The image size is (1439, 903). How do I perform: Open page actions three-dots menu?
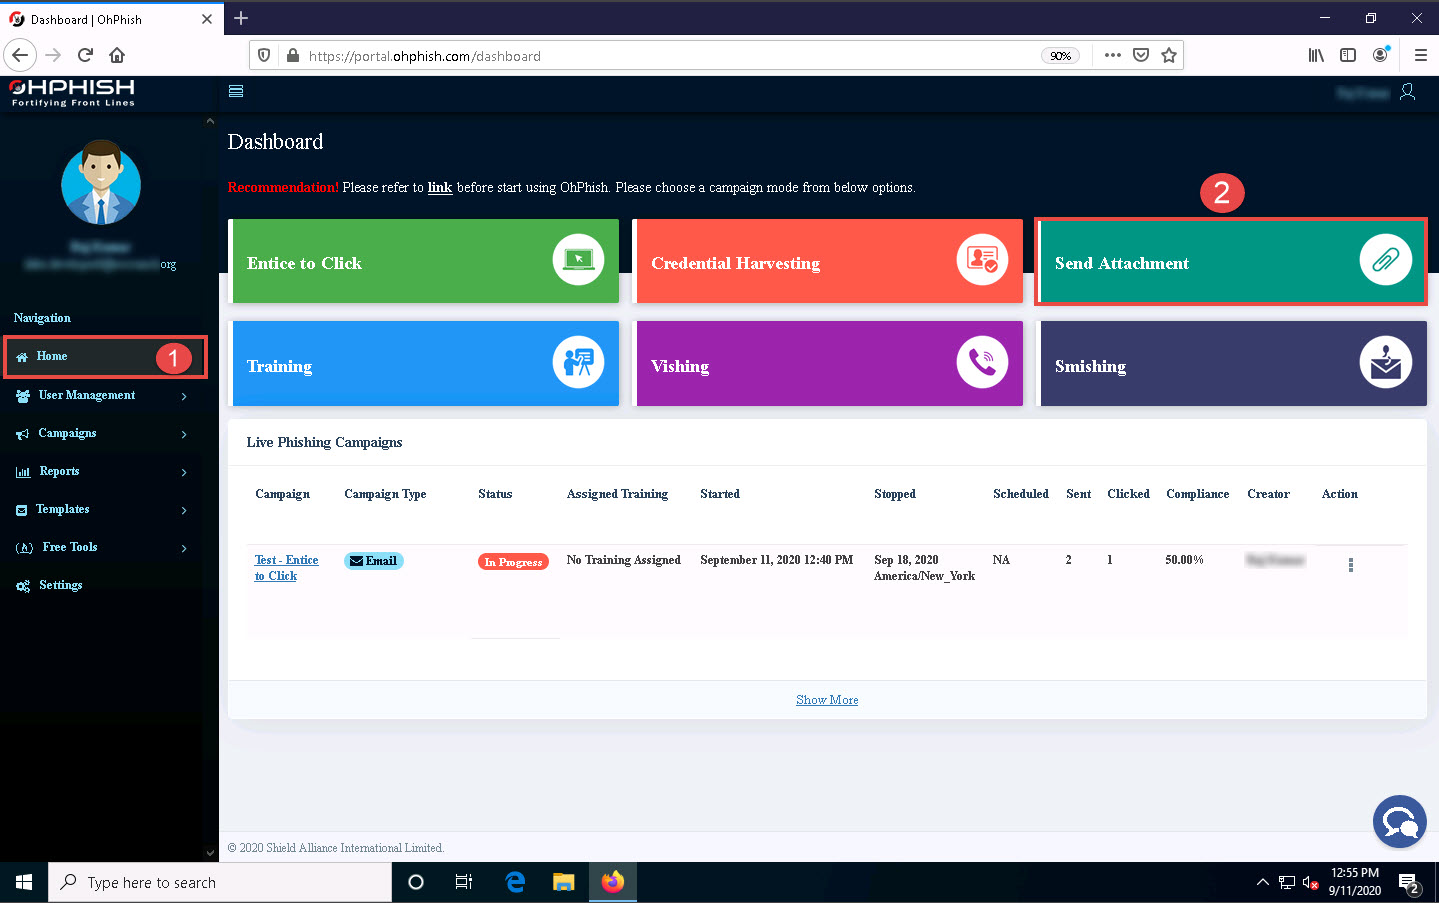(1113, 55)
